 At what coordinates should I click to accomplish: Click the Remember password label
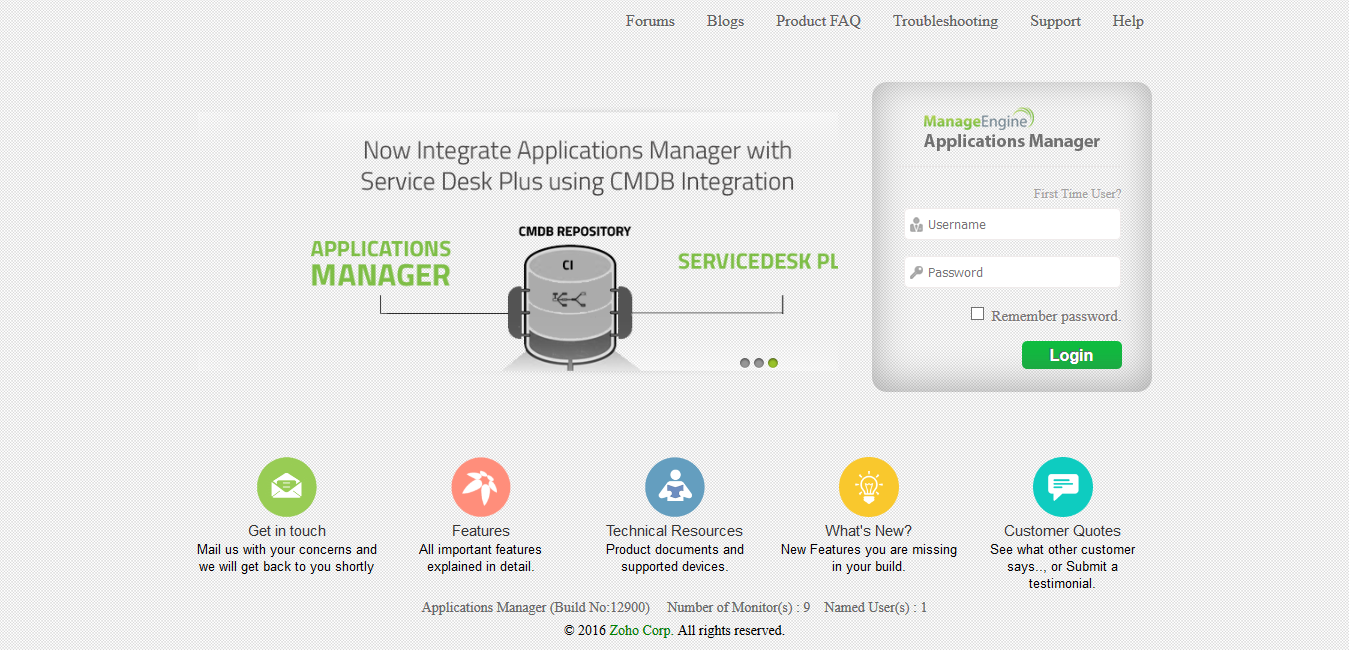tap(1056, 316)
